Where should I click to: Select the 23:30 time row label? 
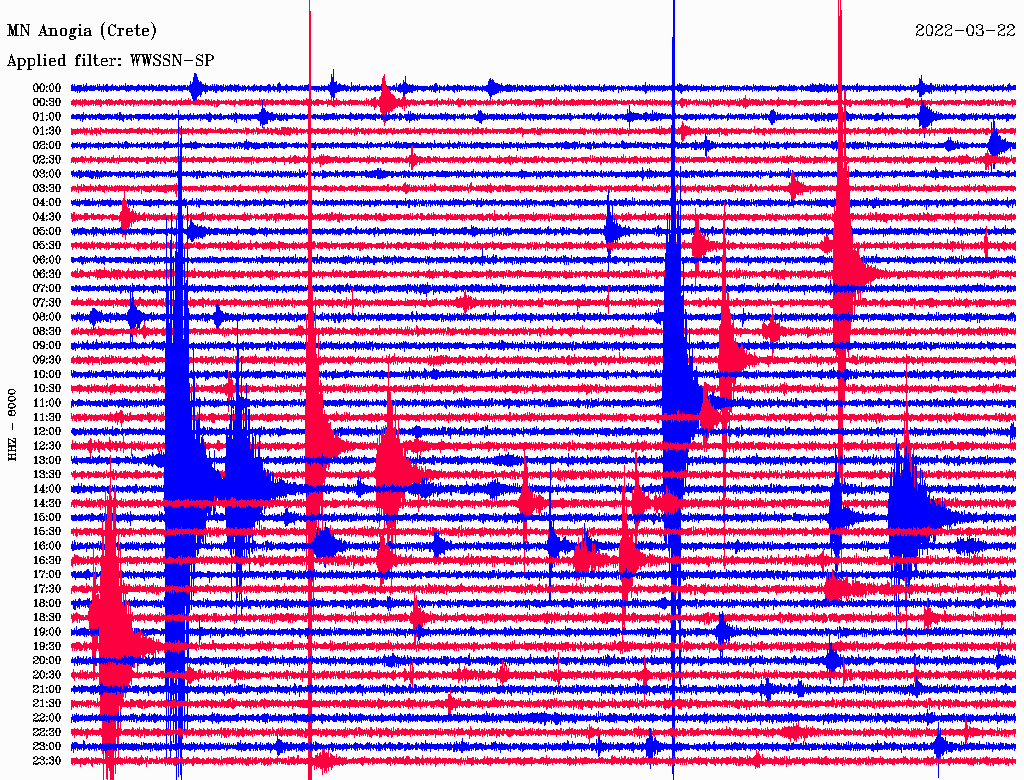point(47,761)
